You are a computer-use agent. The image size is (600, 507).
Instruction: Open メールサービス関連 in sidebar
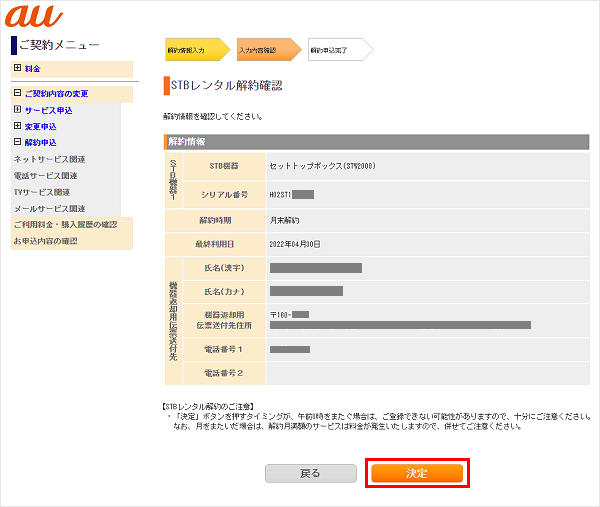48,208
